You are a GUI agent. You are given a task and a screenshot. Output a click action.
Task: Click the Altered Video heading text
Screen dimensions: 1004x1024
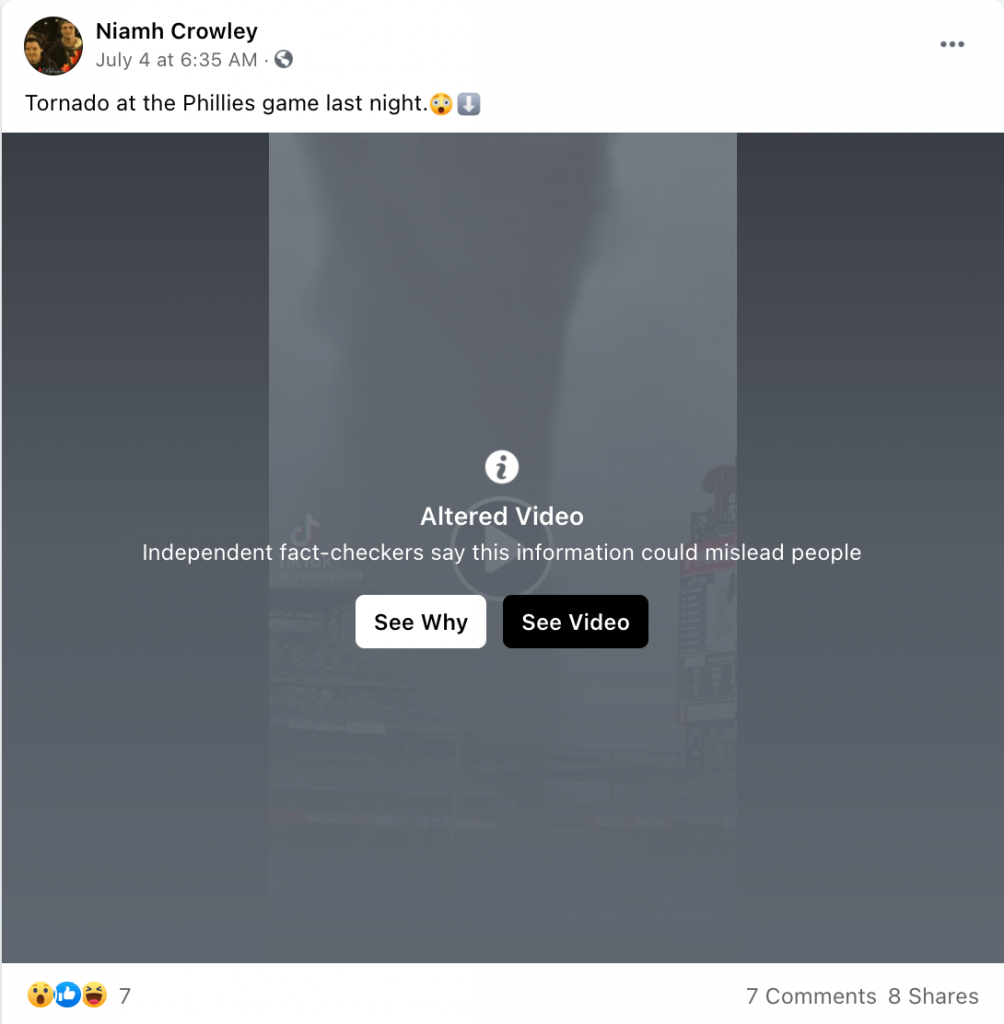502,517
